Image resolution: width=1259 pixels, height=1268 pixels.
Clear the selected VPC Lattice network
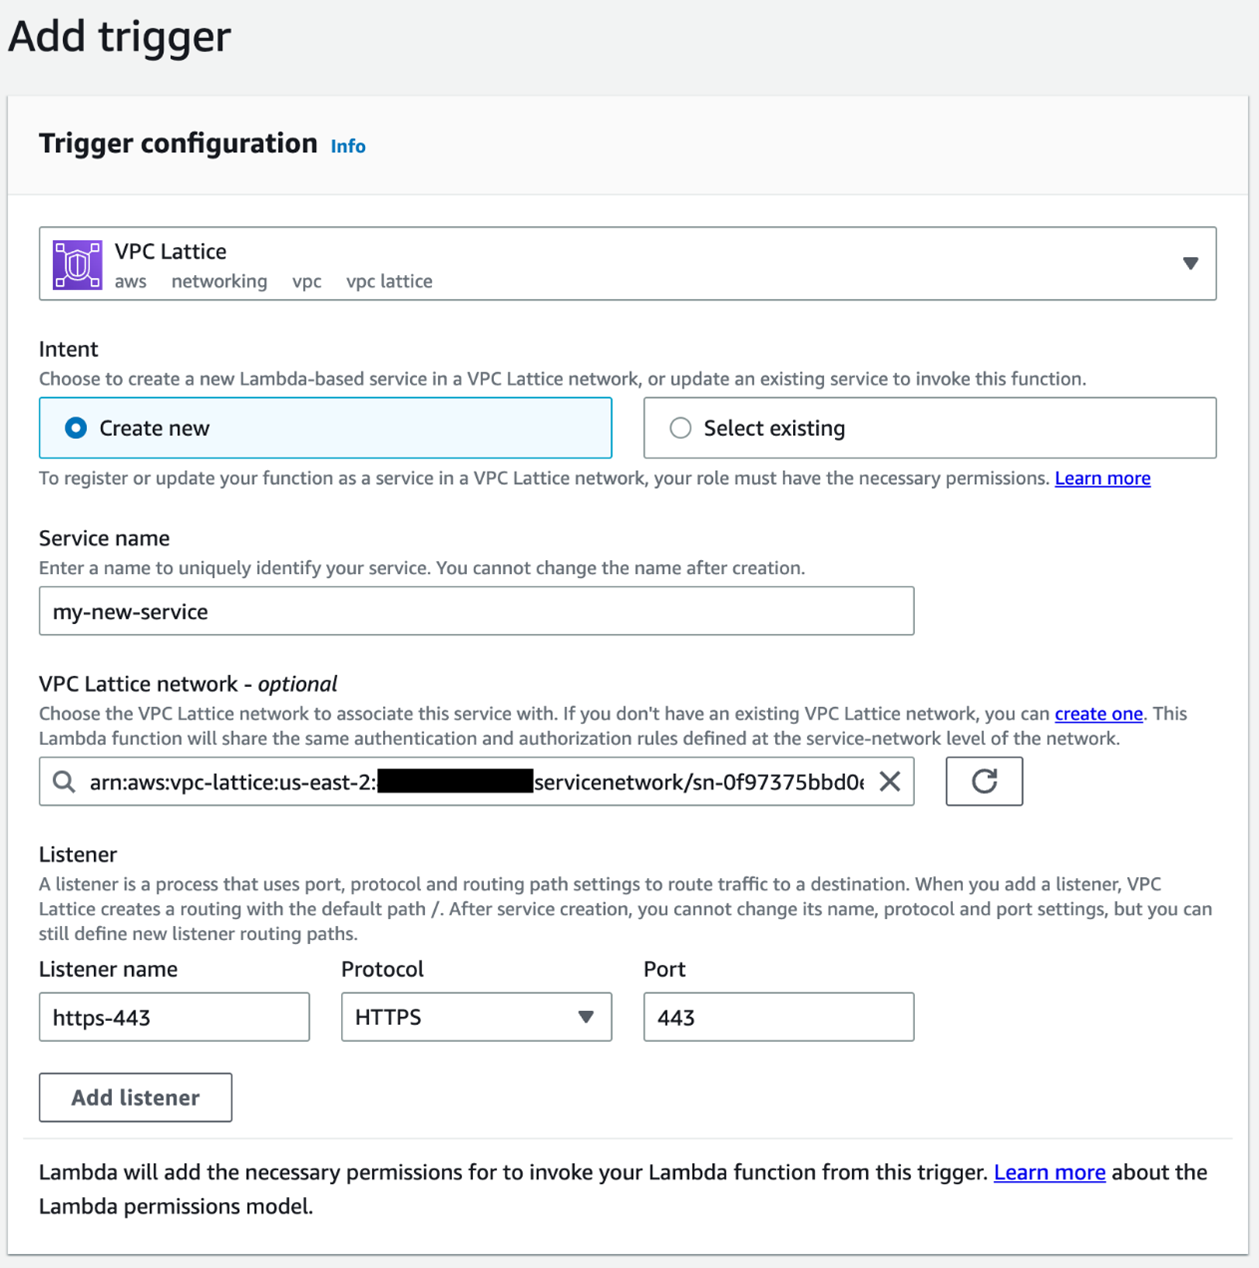click(x=889, y=782)
